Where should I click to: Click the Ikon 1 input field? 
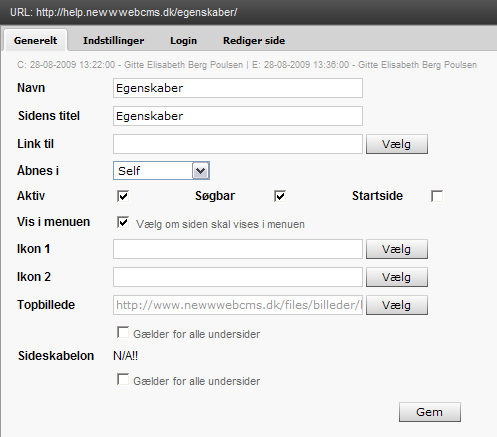[238, 249]
